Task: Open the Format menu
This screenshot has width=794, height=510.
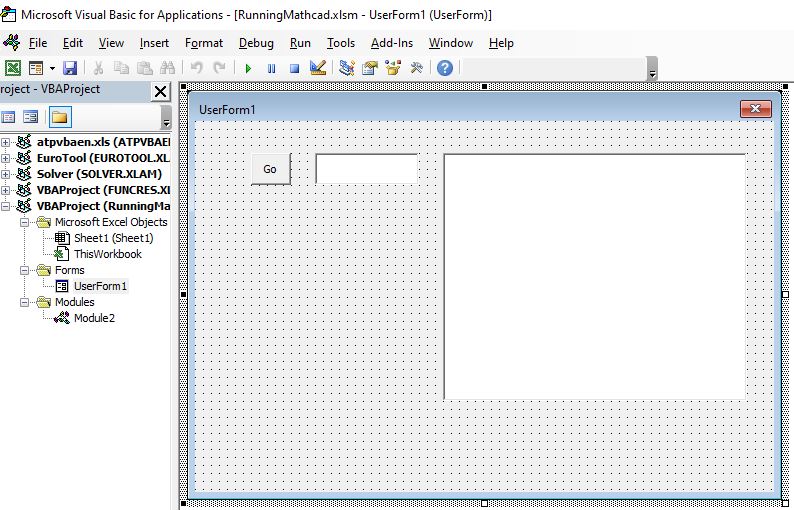Action: 204,43
